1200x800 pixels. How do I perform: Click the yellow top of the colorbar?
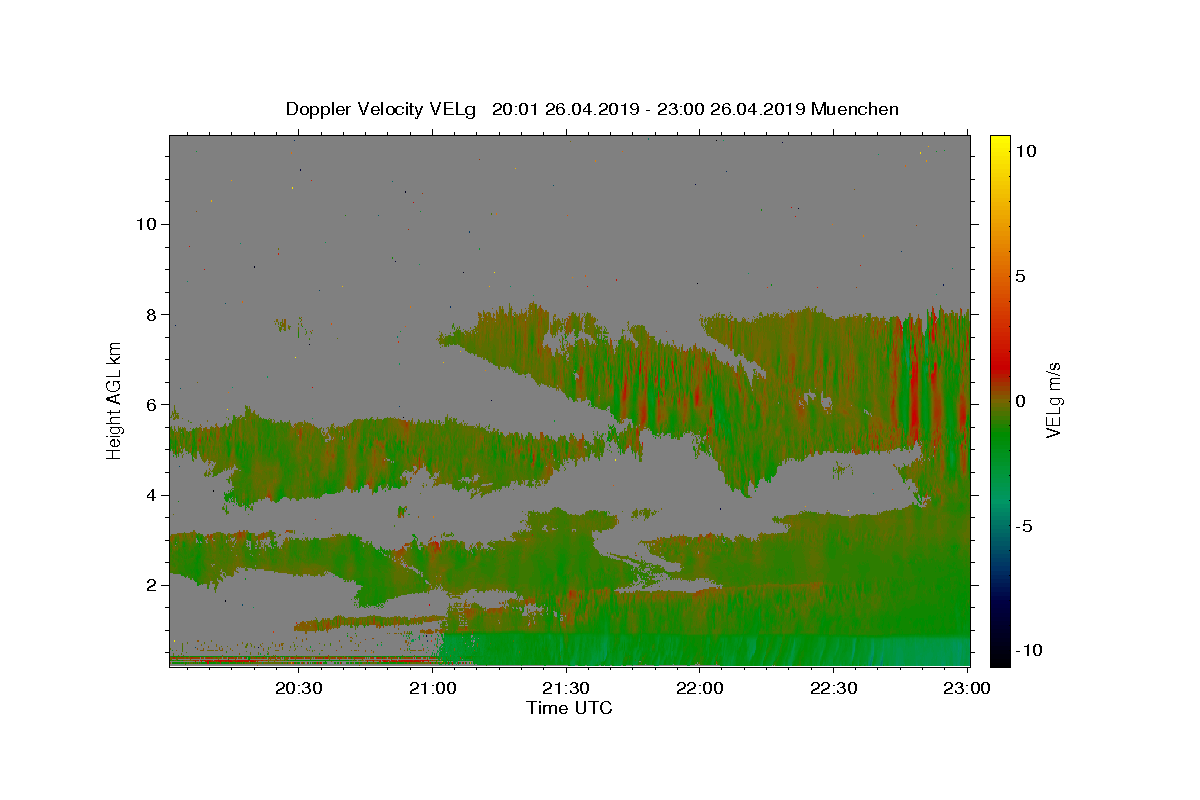tap(1000, 145)
